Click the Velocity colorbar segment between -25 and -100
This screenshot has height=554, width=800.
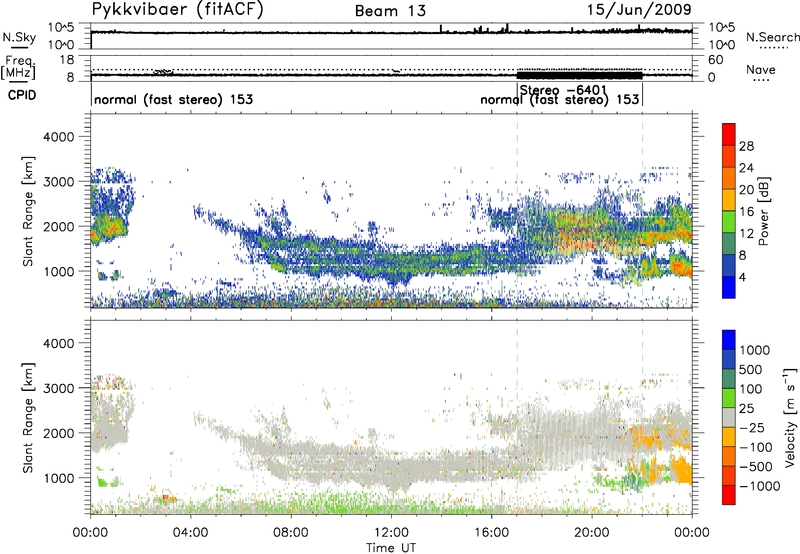pos(729,437)
